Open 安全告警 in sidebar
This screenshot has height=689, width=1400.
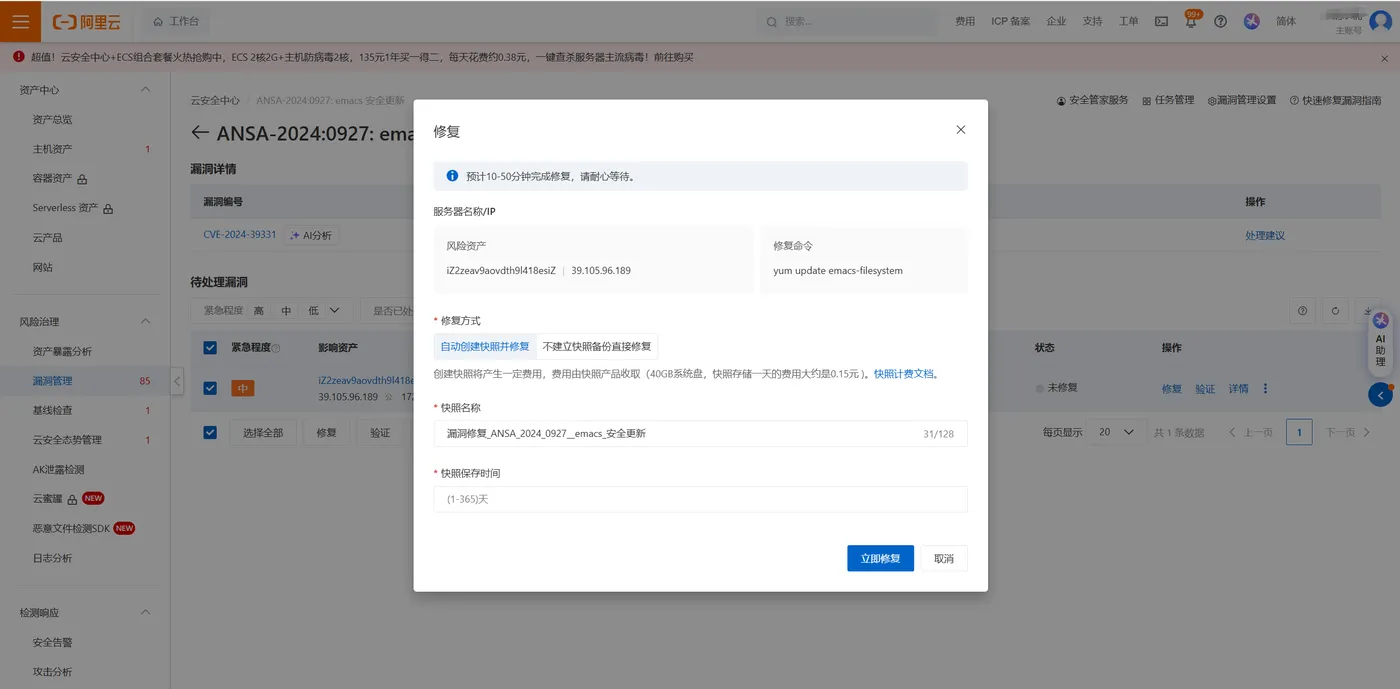point(52,642)
